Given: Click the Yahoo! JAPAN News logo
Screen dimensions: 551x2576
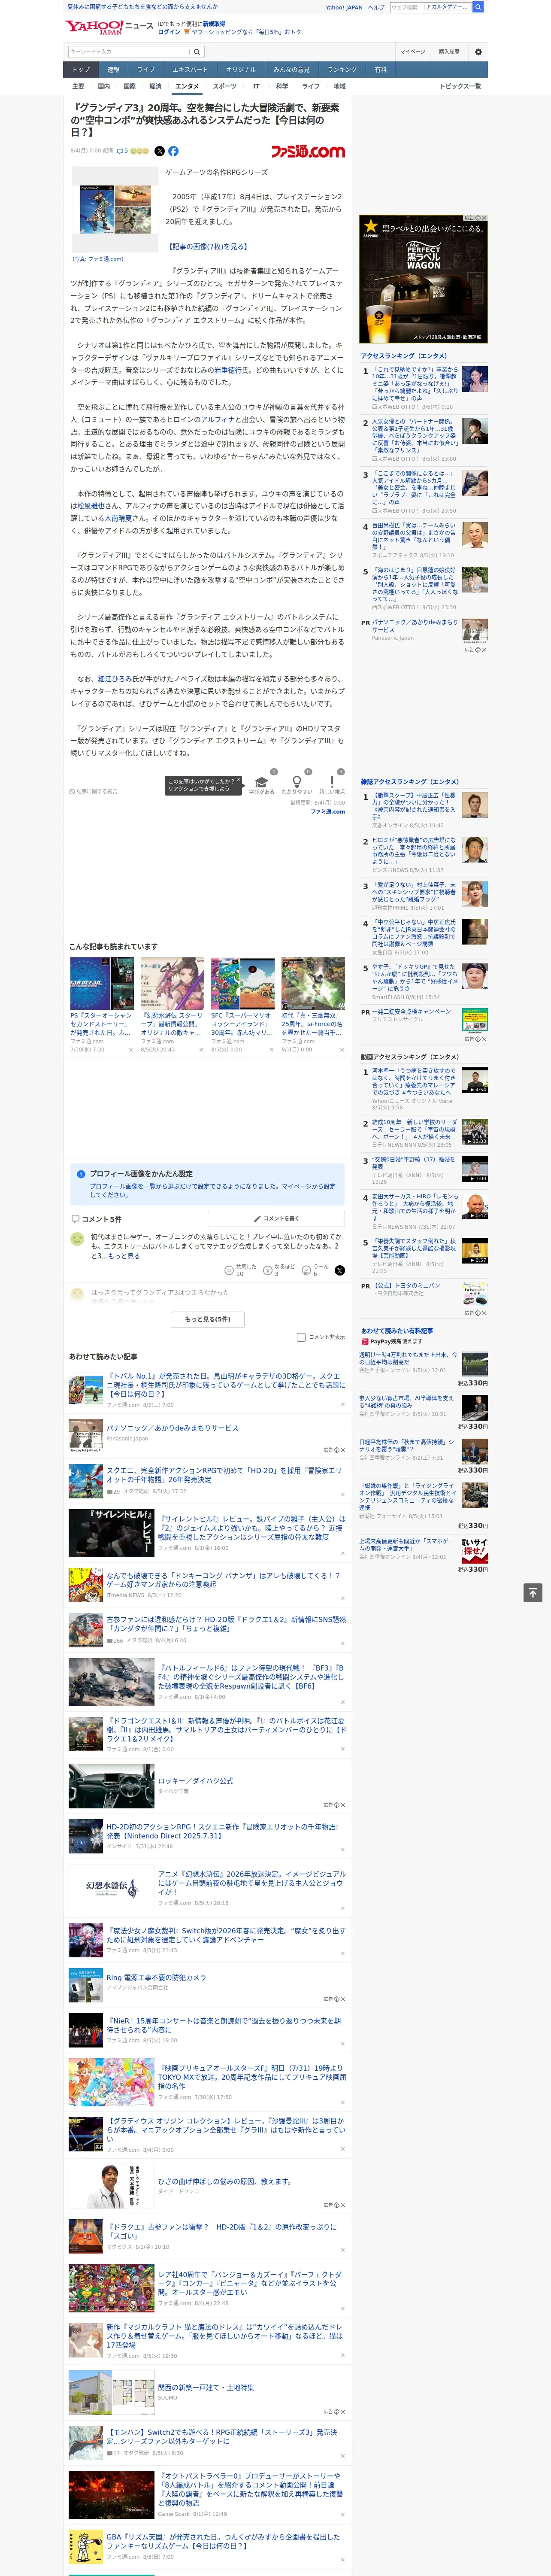Looking at the screenshot, I should pos(109,27).
